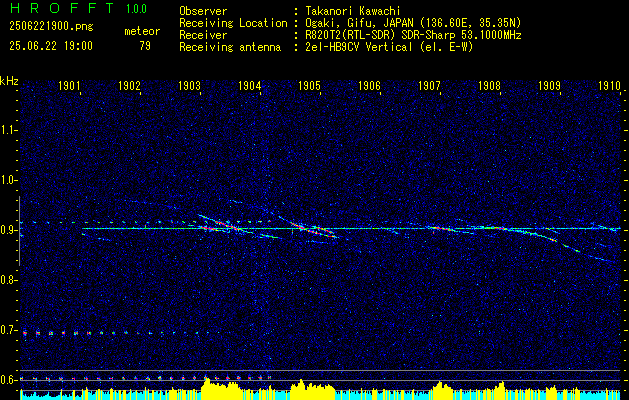Click the version number 1.0.0
The image size is (629, 400).
pos(136,9)
